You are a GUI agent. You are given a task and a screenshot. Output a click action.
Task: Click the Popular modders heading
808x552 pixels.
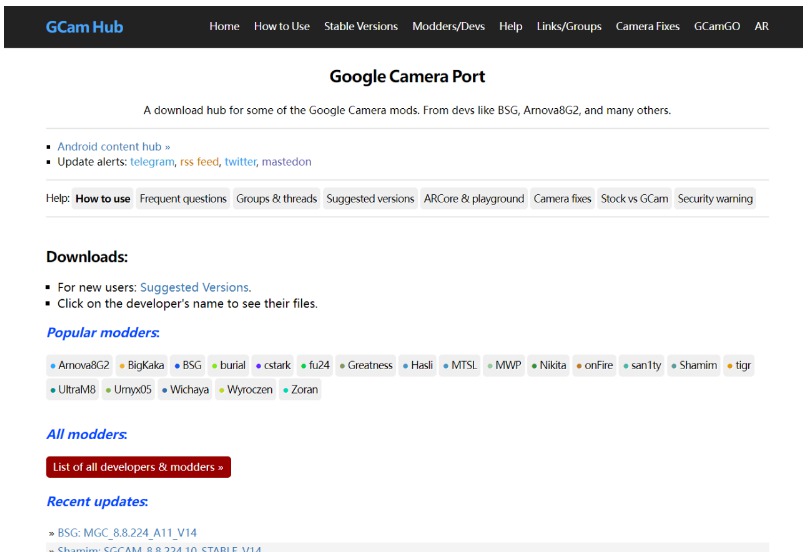coord(103,332)
